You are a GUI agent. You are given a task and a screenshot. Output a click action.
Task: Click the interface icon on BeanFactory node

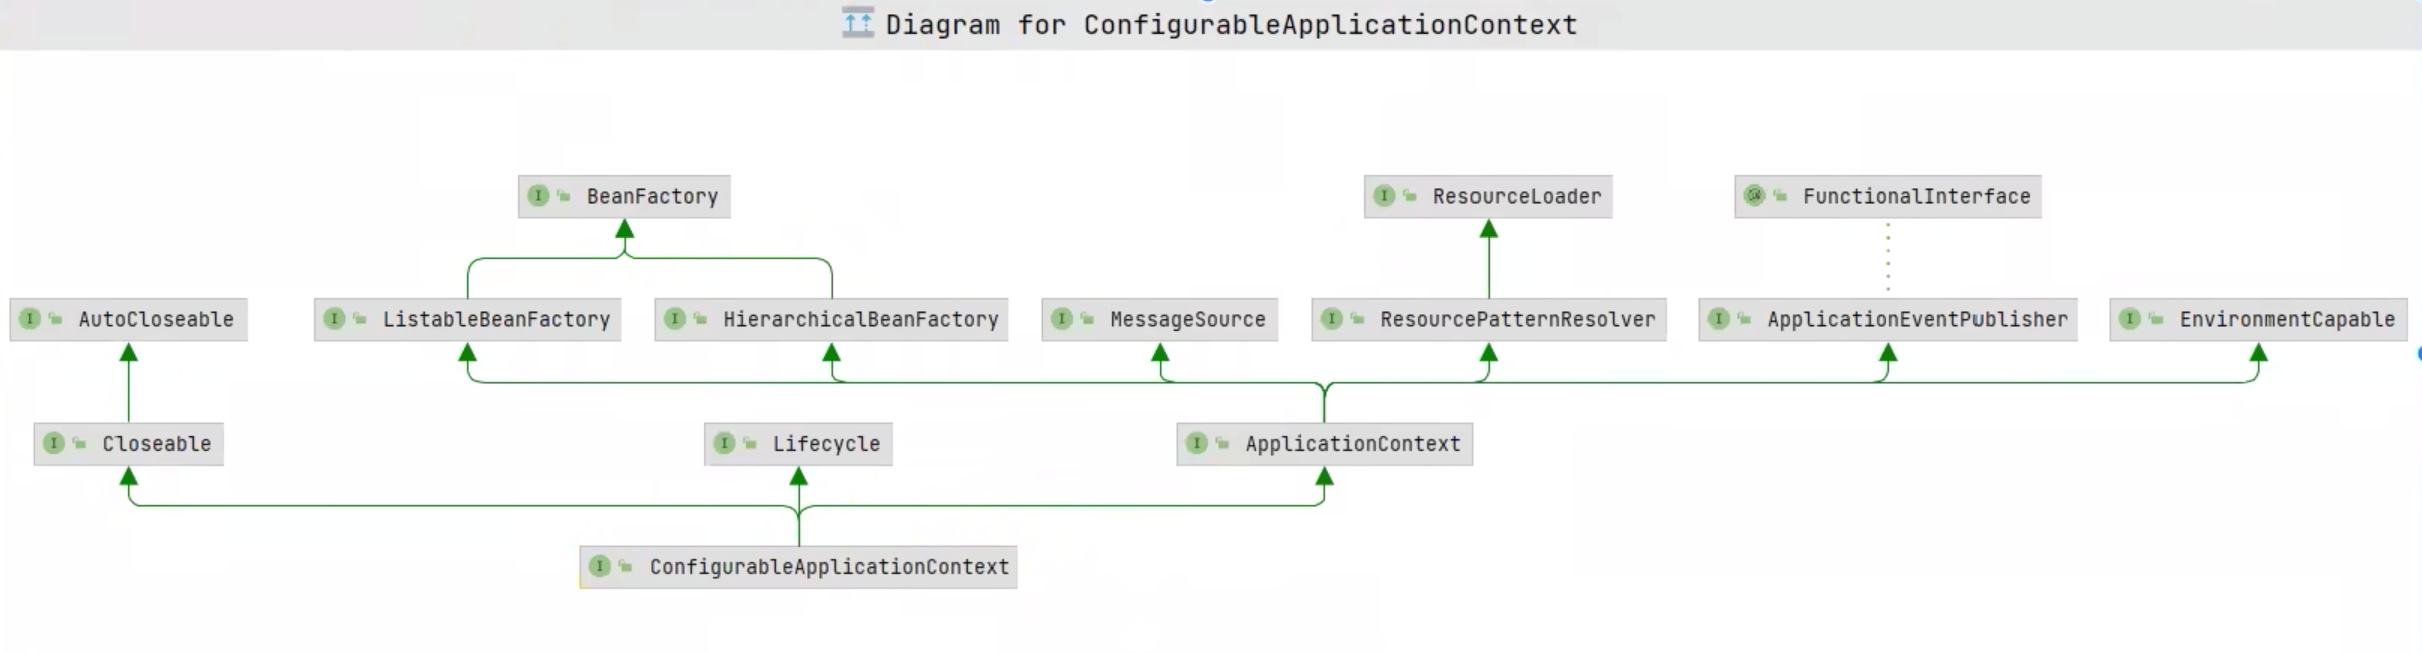538,196
